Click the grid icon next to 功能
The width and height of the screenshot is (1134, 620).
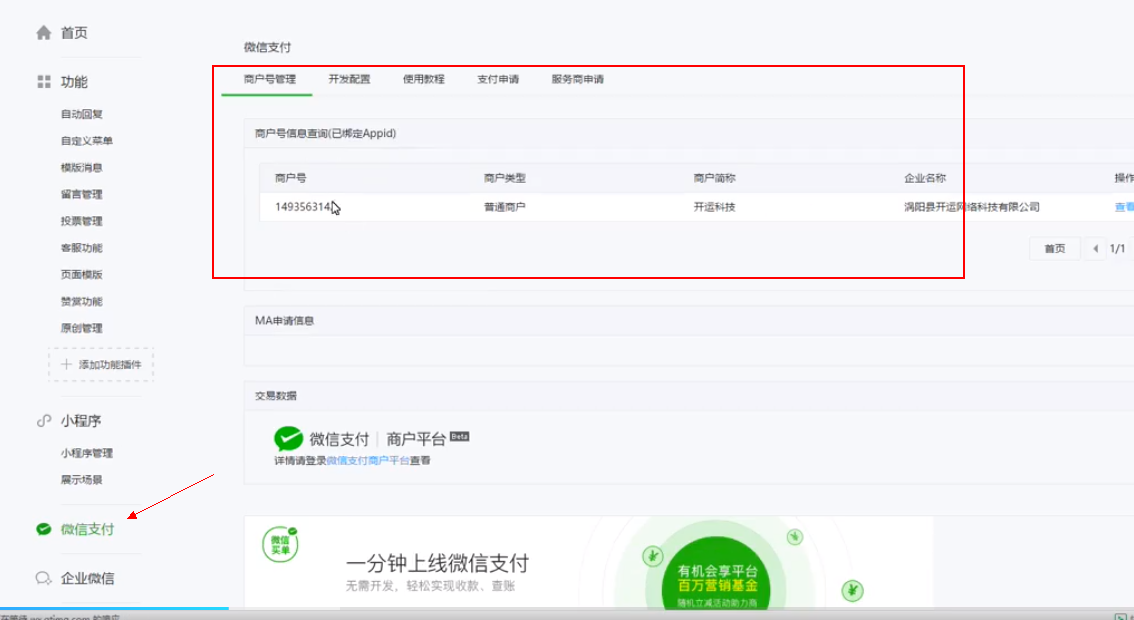[x=44, y=82]
